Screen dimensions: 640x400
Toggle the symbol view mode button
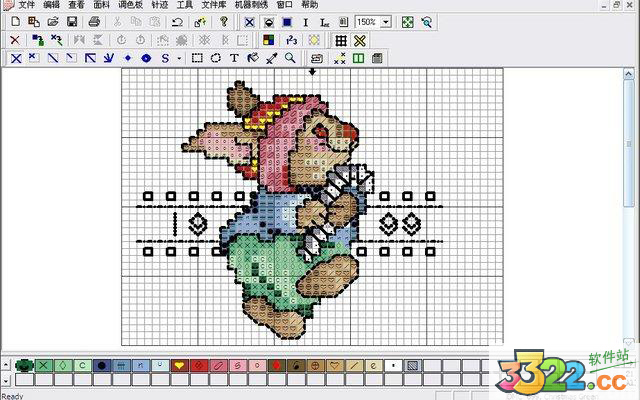point(269,22)
